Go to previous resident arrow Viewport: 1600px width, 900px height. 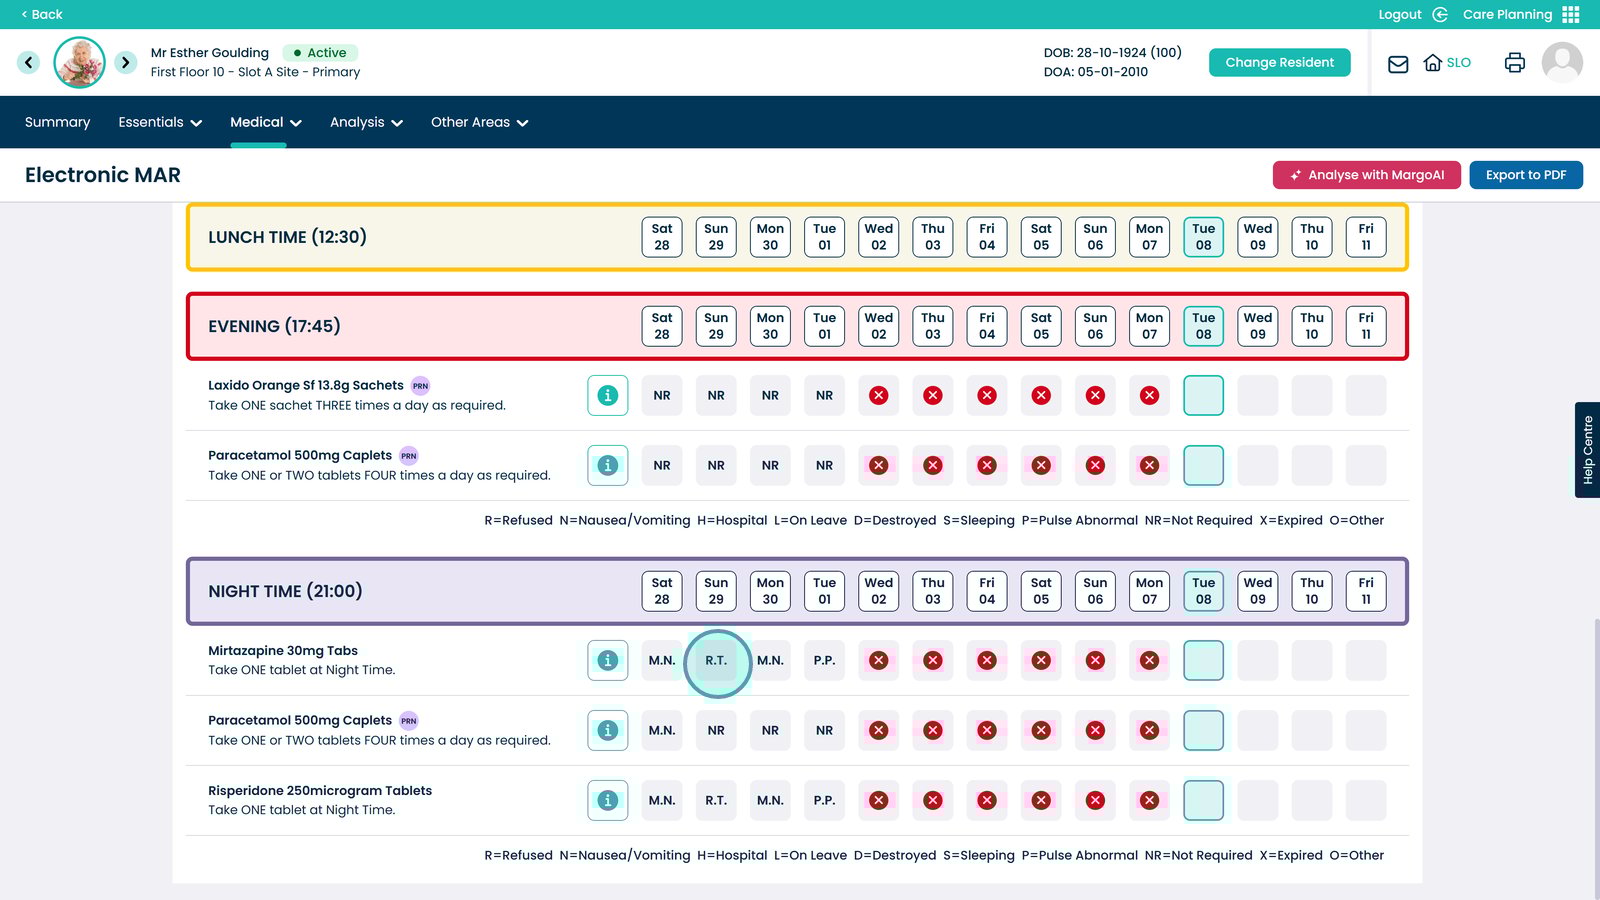[x=29, y=62]
